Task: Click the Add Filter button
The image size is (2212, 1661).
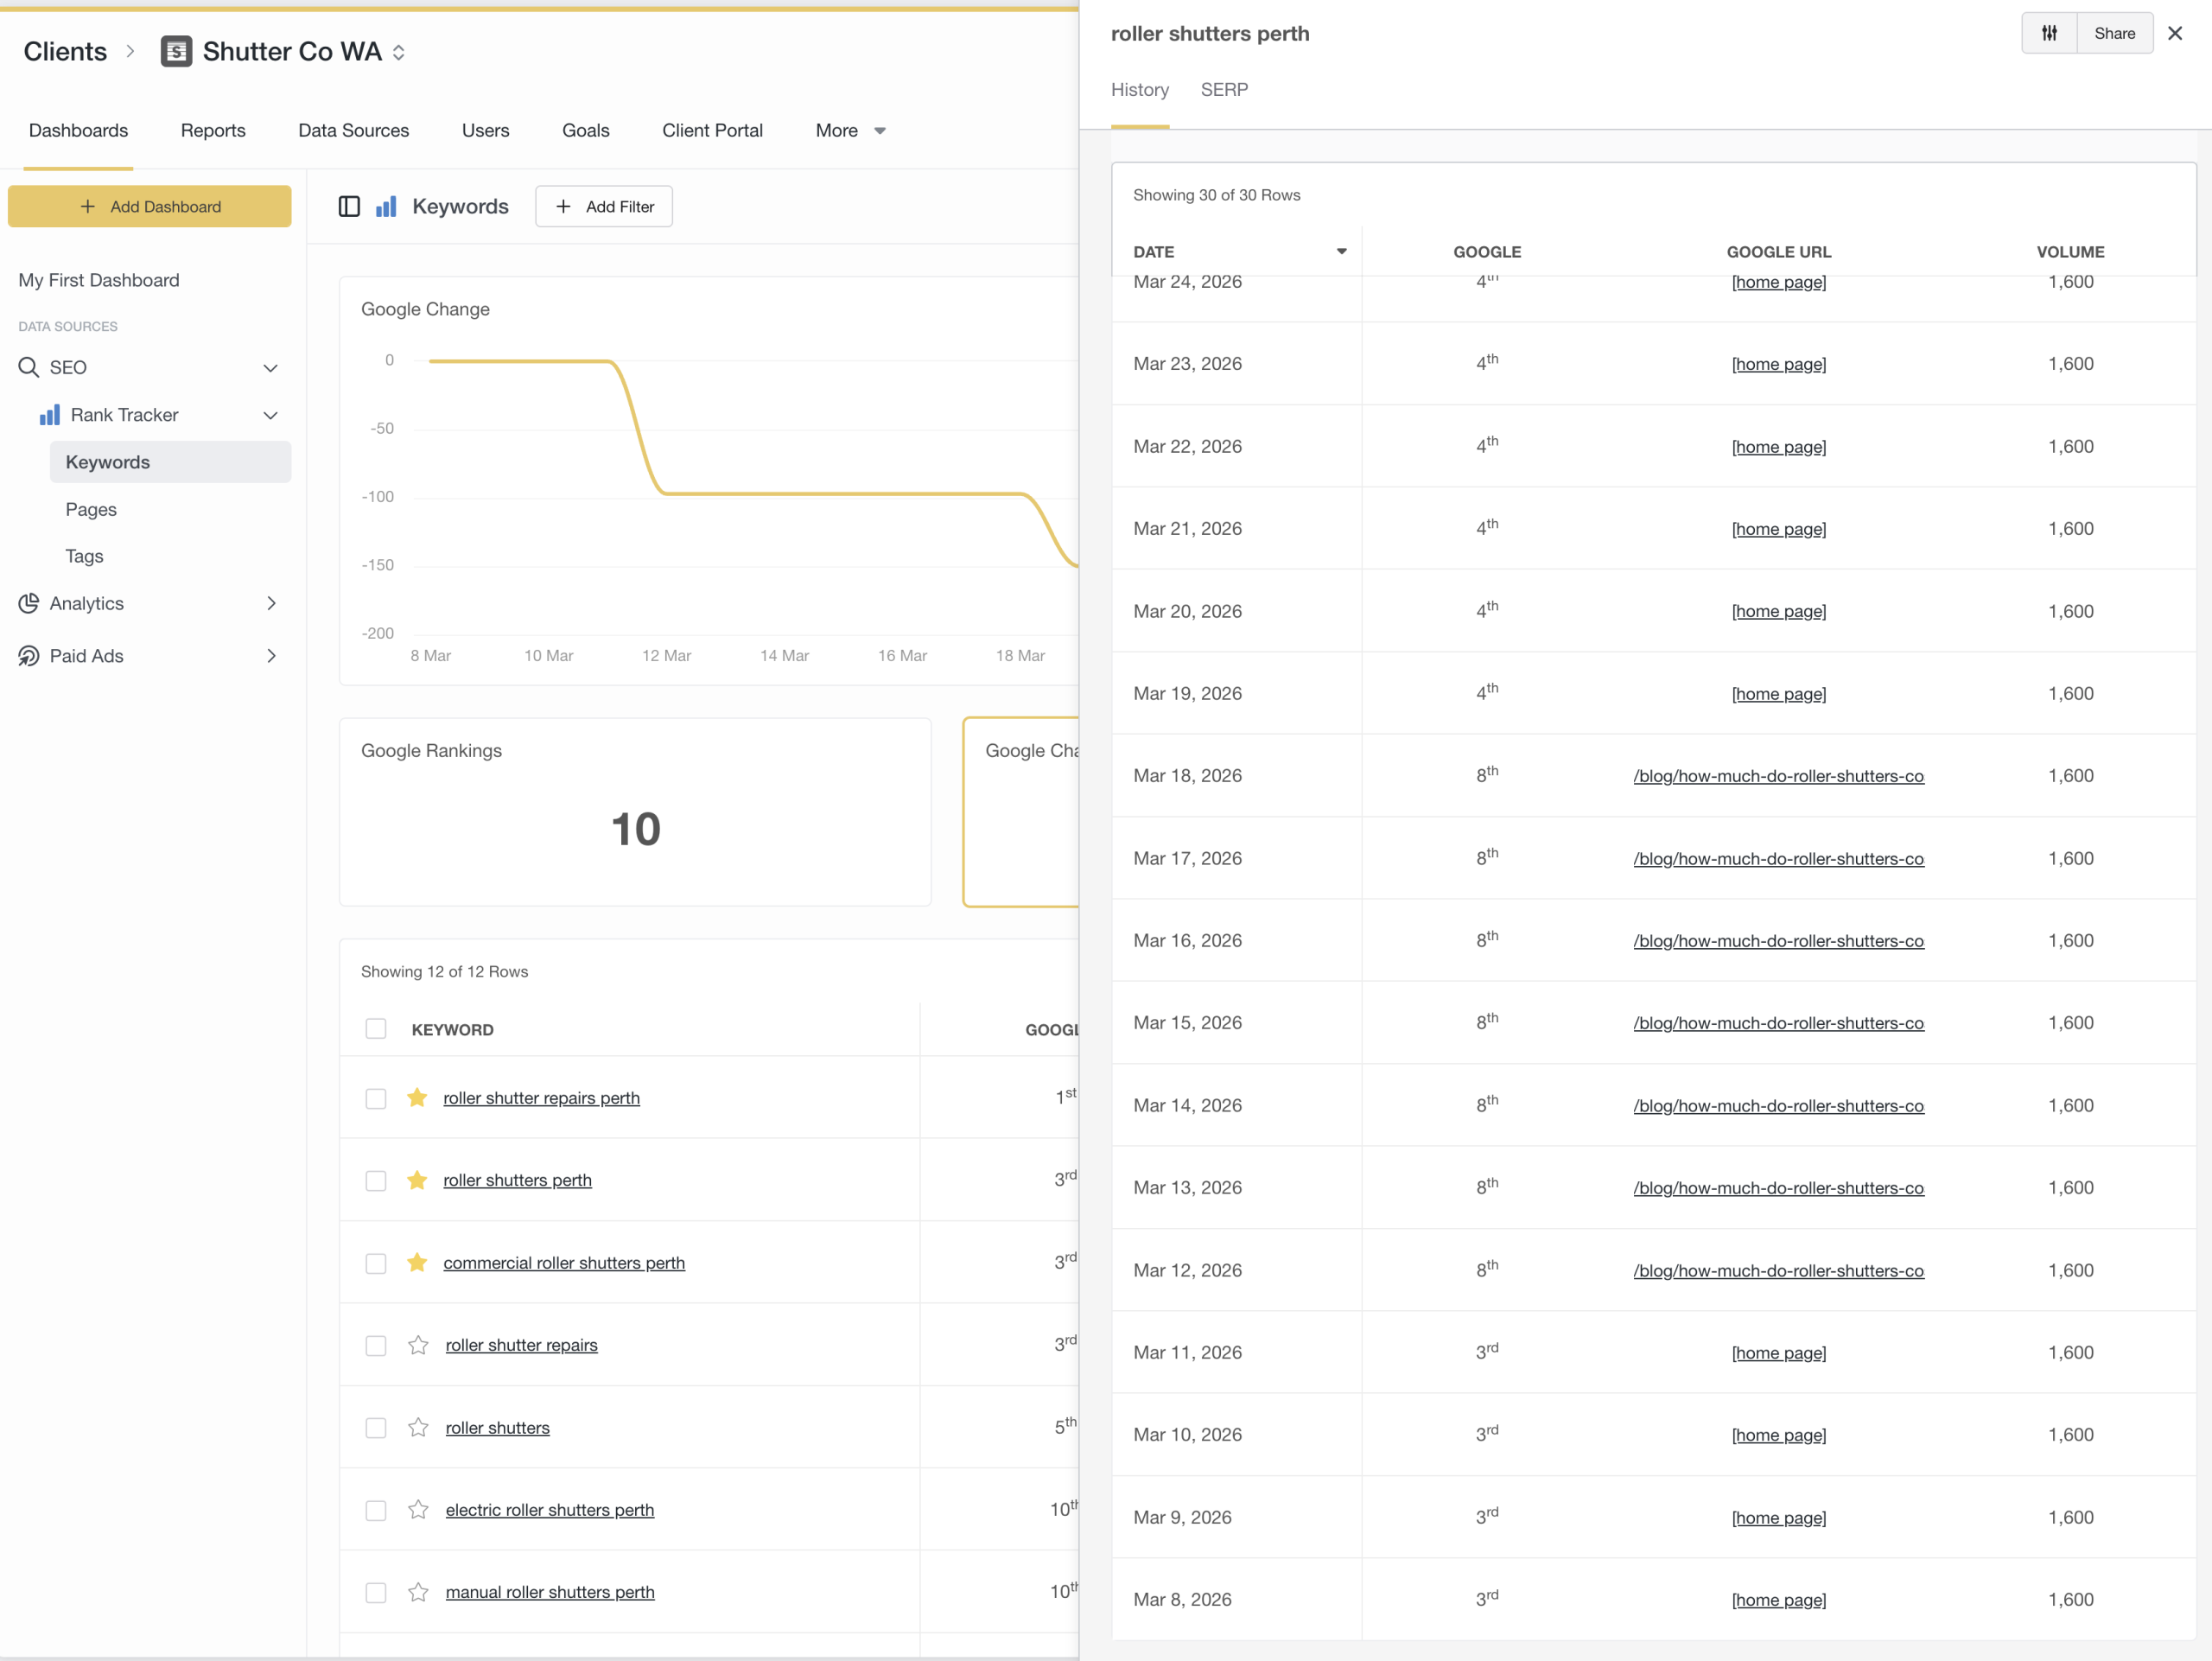Action: (x=604, y=207)
